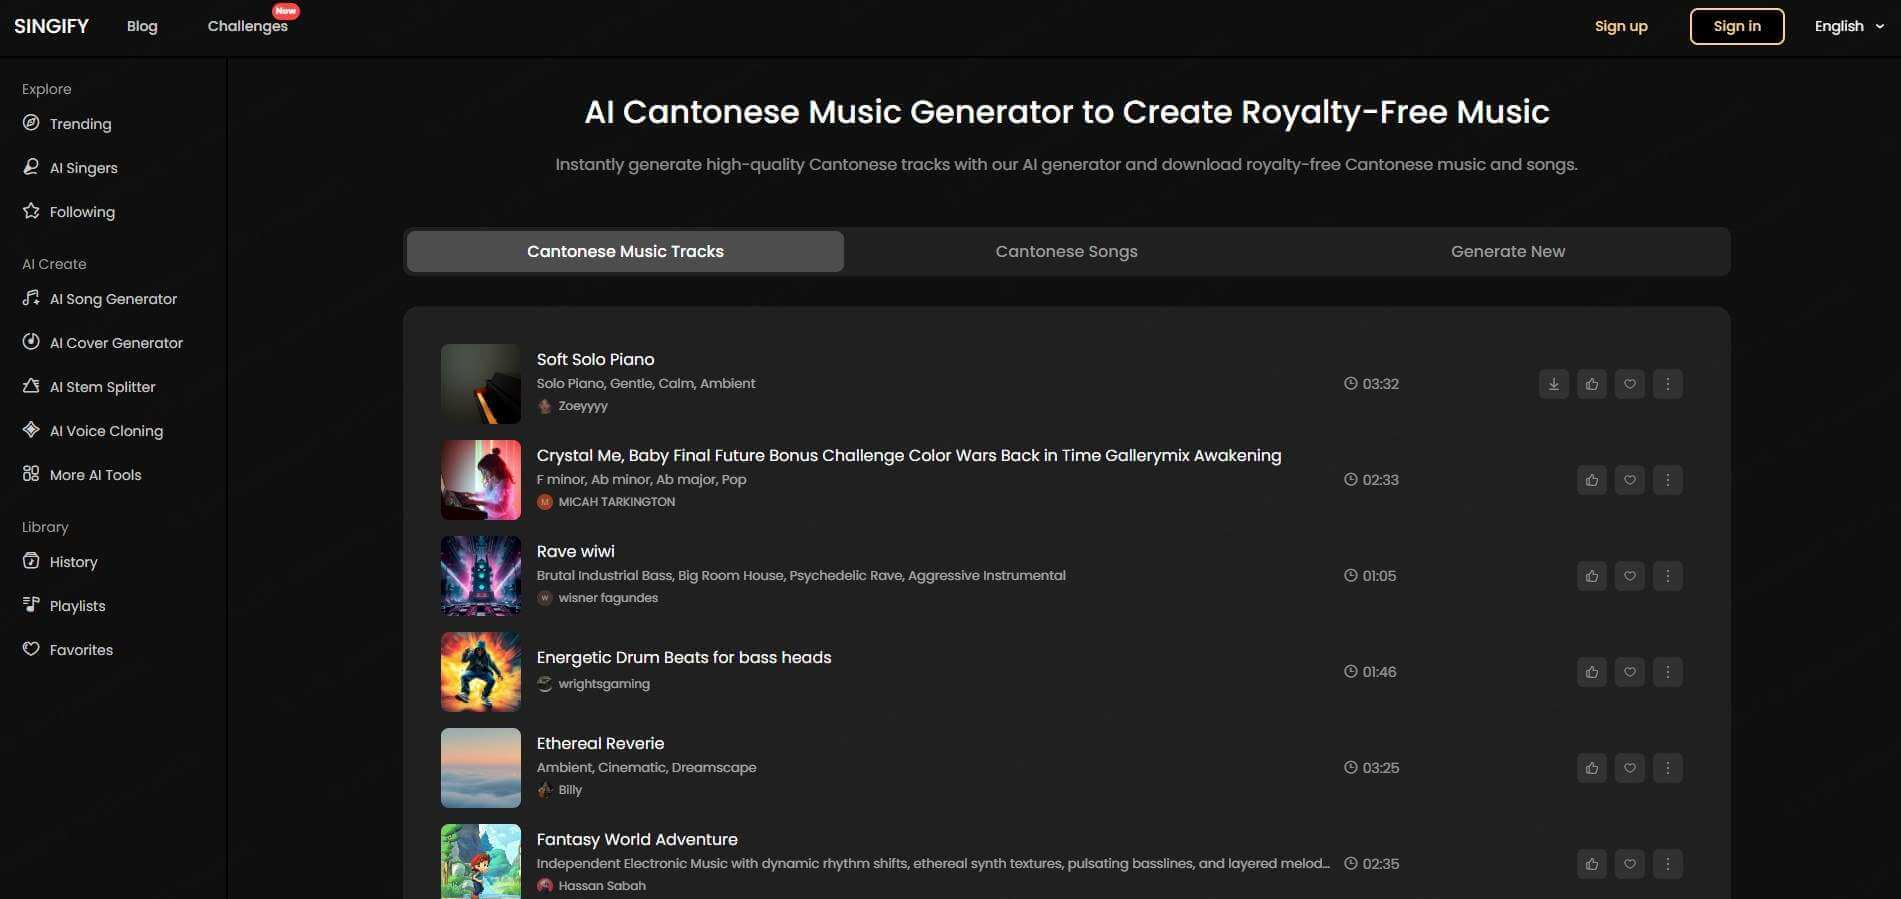Like the Fantasy World Adventure track

click(1591, 864)
